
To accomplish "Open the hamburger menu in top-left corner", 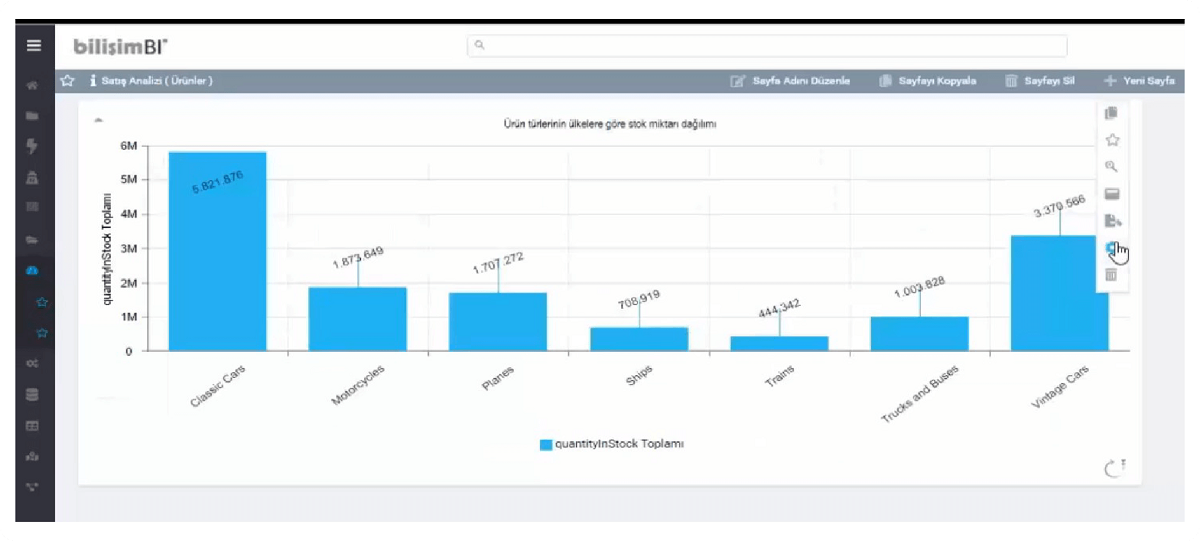I will 34,46.
